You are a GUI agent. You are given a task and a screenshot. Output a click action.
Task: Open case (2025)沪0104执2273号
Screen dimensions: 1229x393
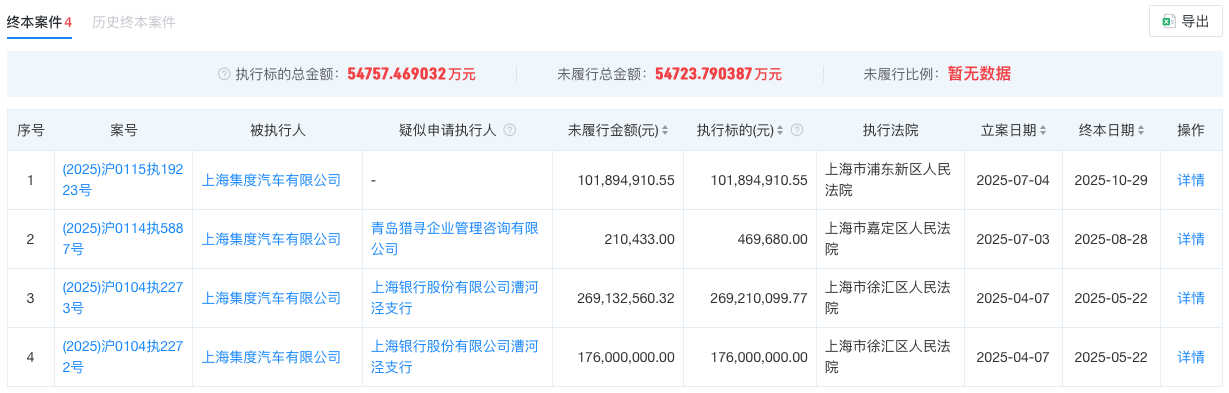[122, 298]
